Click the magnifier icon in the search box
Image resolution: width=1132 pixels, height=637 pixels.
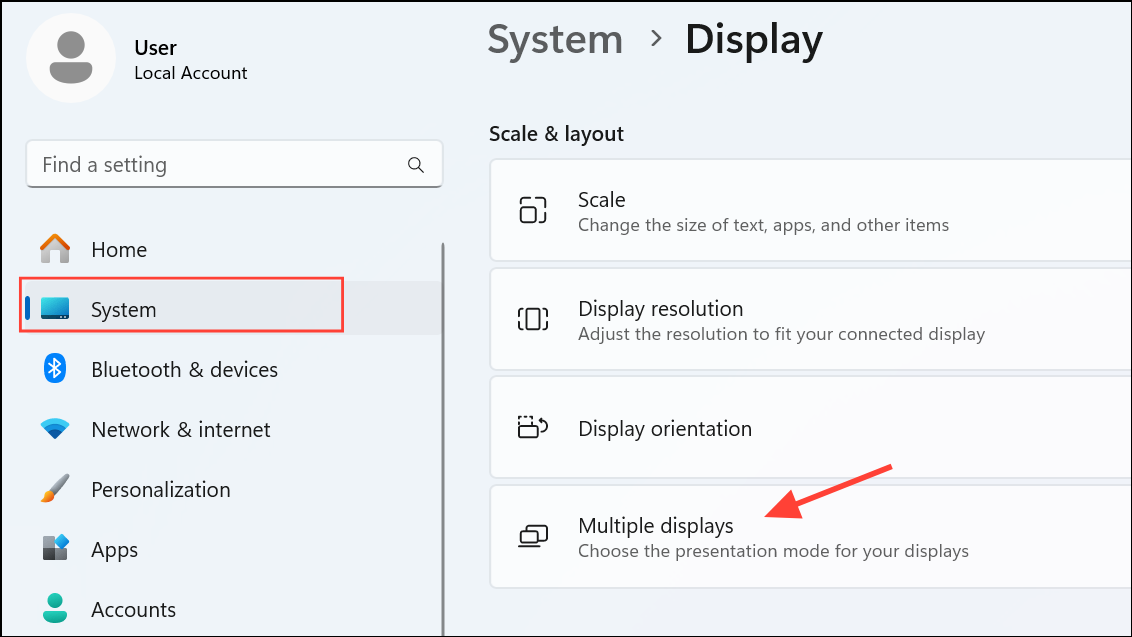pyautogui.click(x=416, y=165)
